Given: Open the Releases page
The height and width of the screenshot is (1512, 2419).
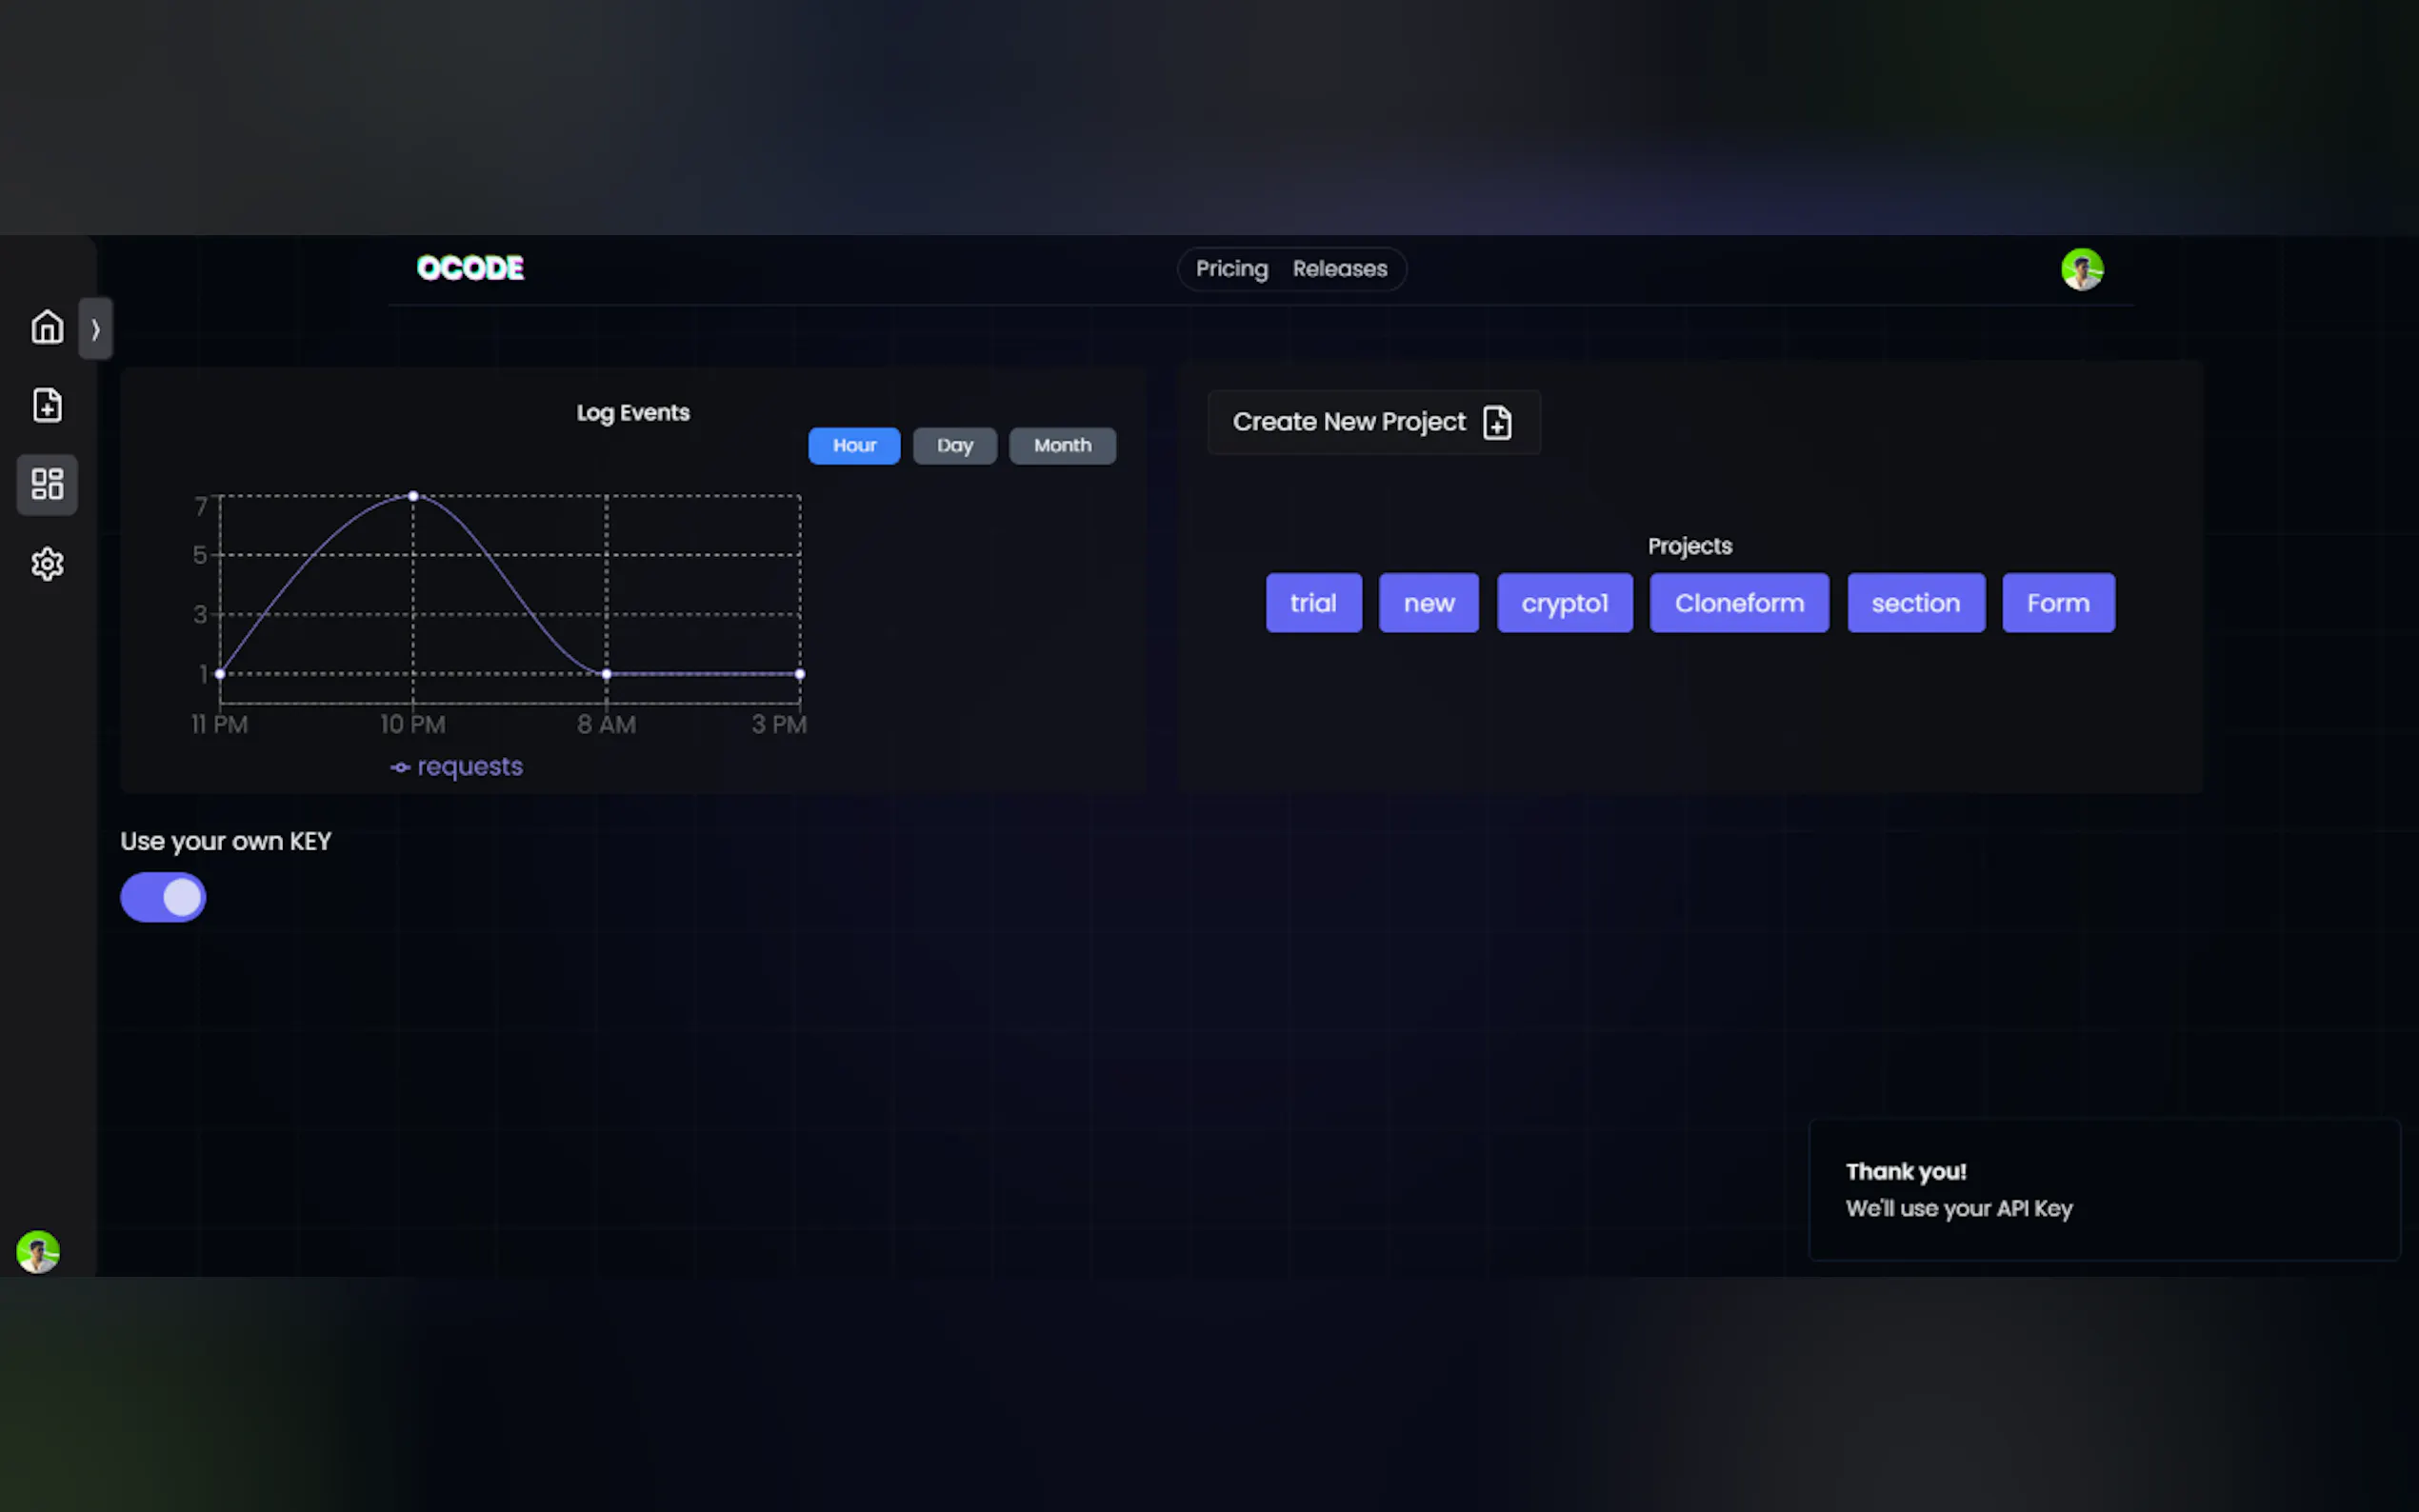Looking at the screenshot, I should point(1339,269).
